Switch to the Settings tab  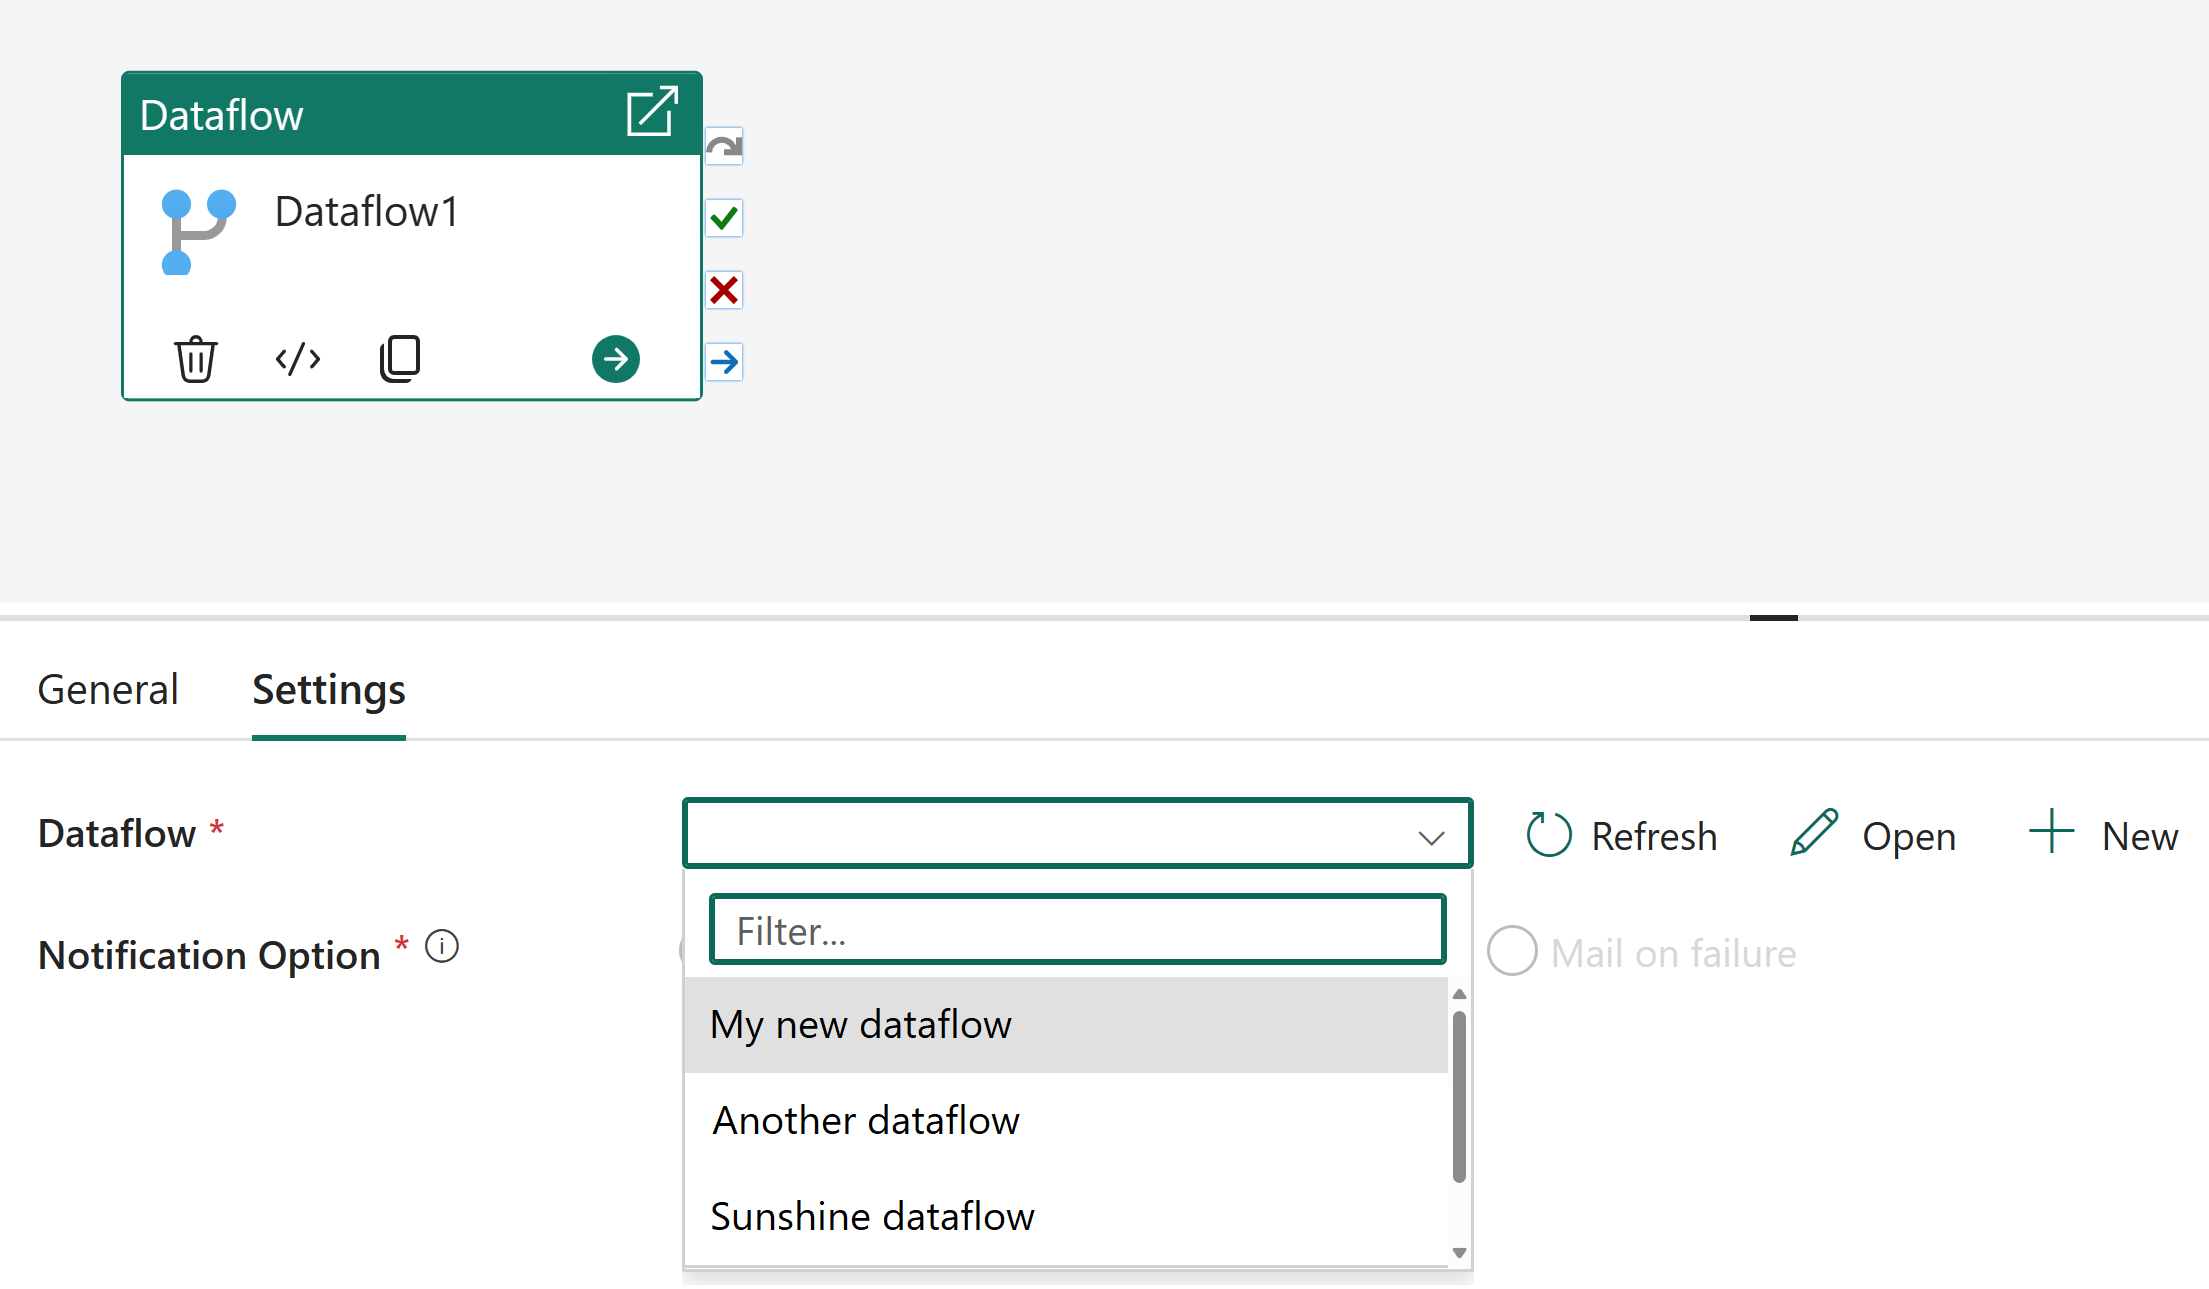(328, 689)
